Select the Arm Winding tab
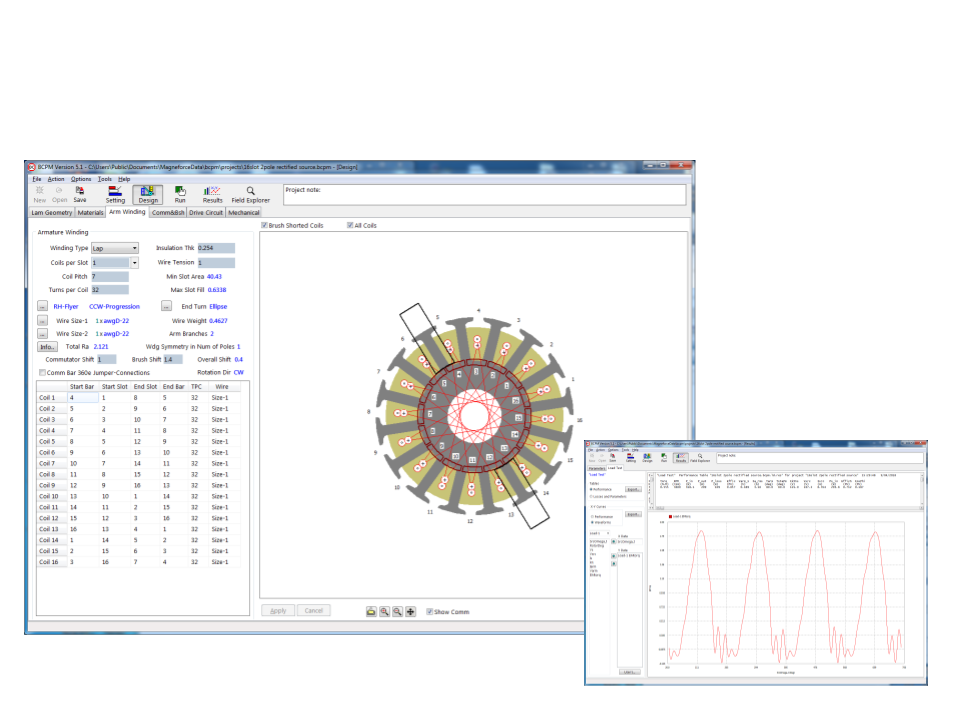This screenshot has width=960, height=720. coord(127,212)
